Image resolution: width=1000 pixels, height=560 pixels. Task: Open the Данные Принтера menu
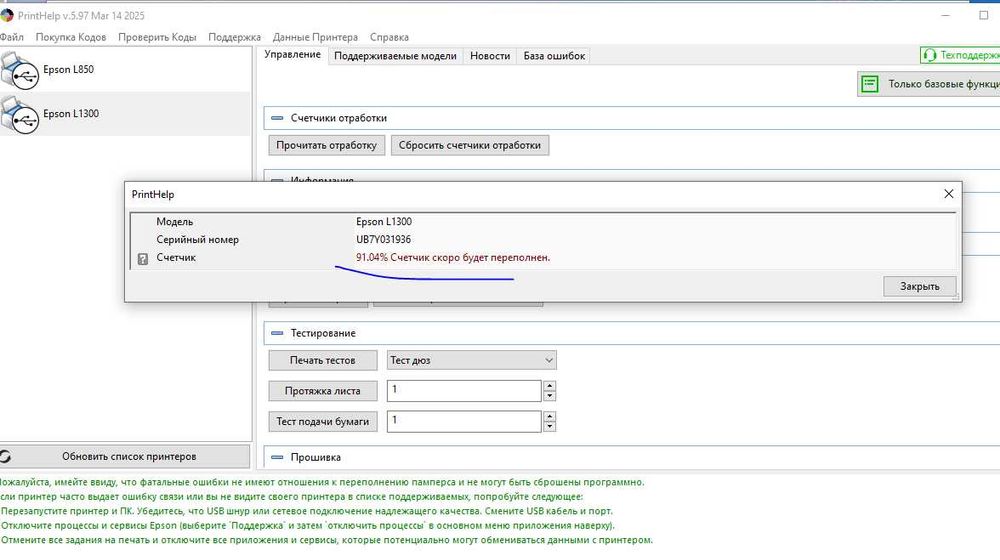(315, 38)
